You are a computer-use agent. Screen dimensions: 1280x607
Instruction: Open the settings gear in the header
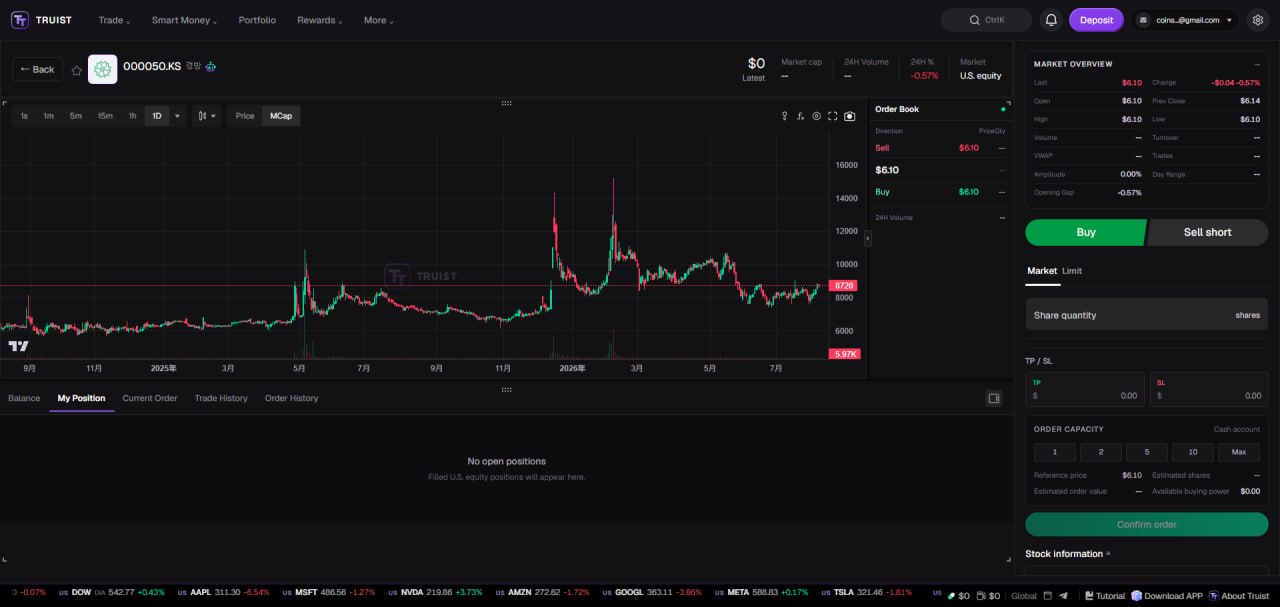point(1257,20)
